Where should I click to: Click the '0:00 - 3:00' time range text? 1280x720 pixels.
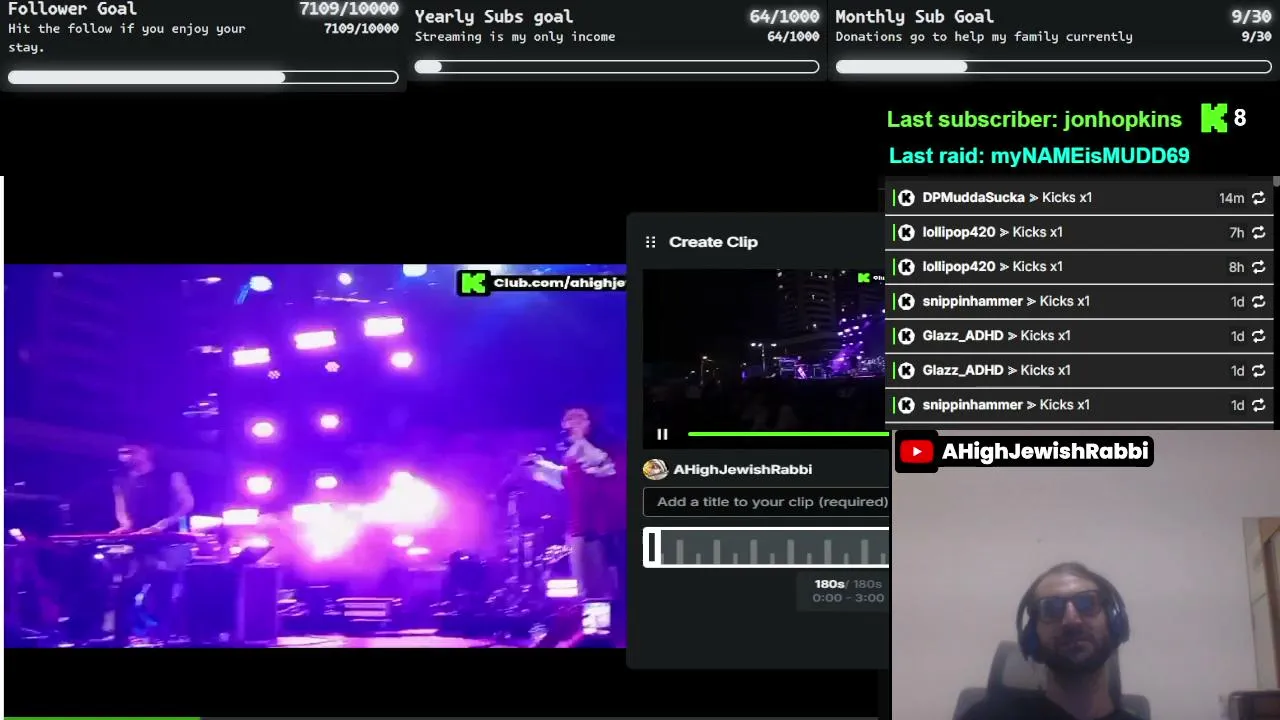pos(848,598)
